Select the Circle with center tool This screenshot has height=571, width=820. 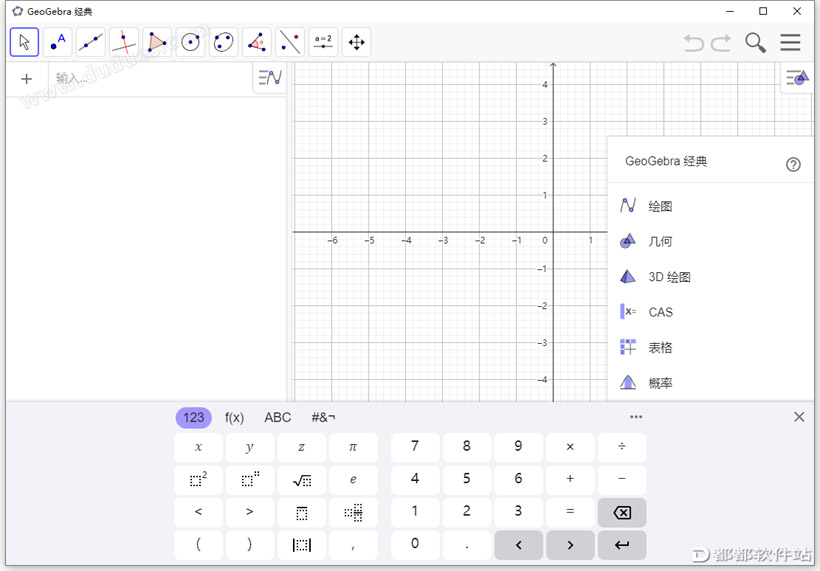coord(190,42)
